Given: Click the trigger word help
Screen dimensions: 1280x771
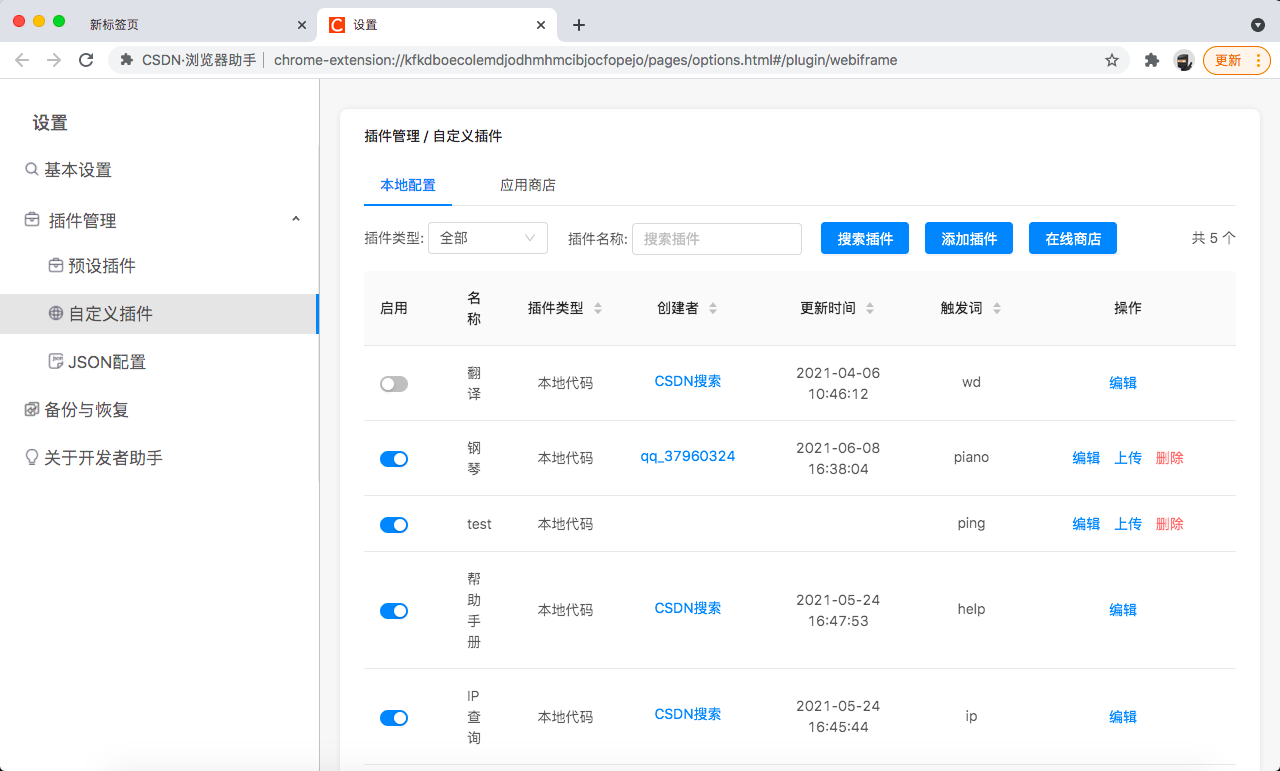Looking at the screenshot, I should [x=971, y=609].
